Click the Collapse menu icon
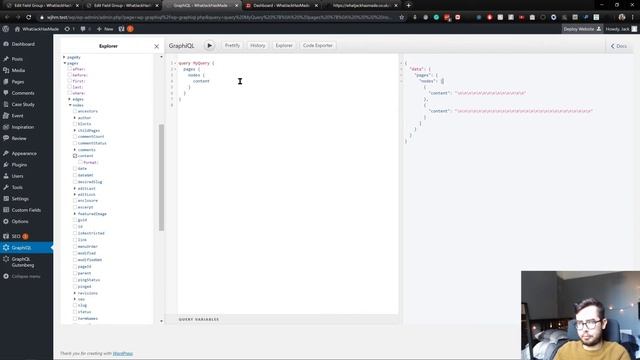This screenshot has width=640, height=360. click(6, 276)
